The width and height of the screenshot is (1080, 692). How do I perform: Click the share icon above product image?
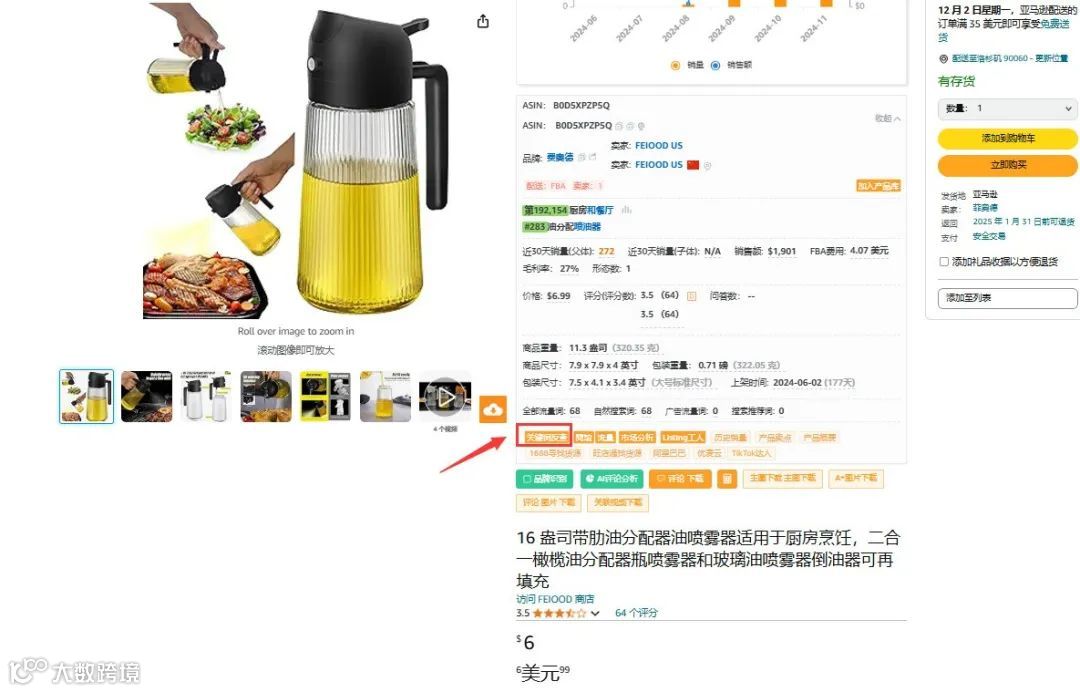point(483,21)
